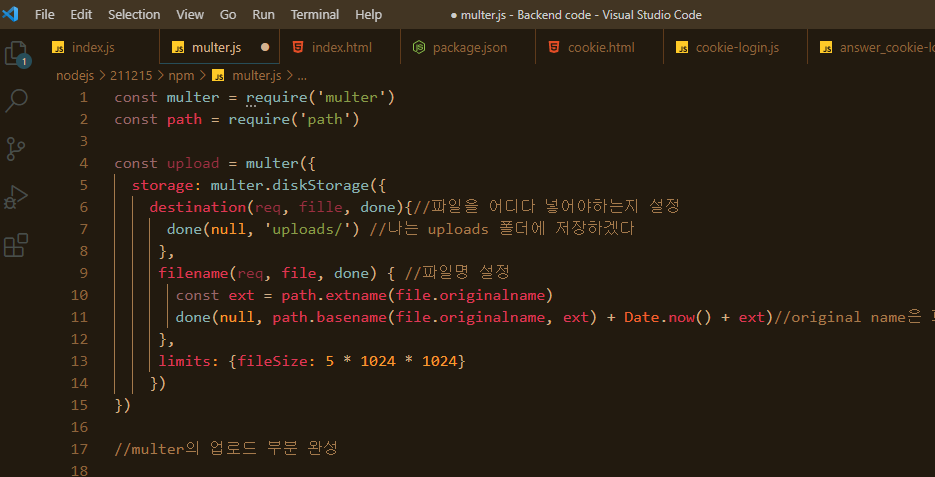Image resolution: width=935 pixels, height=477 pixels.
Task: Open the Run and Debug view
Action: 16,196
